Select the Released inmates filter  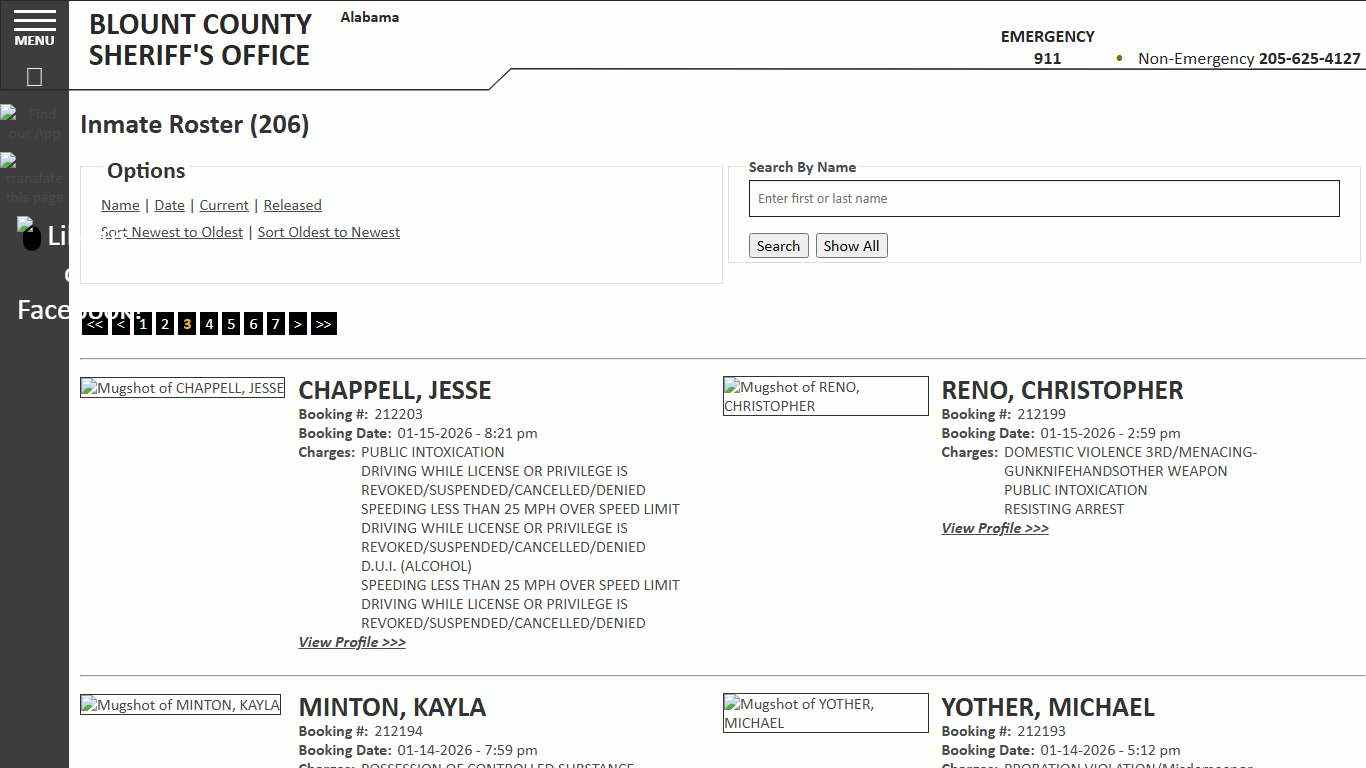(x=292, y=205)
